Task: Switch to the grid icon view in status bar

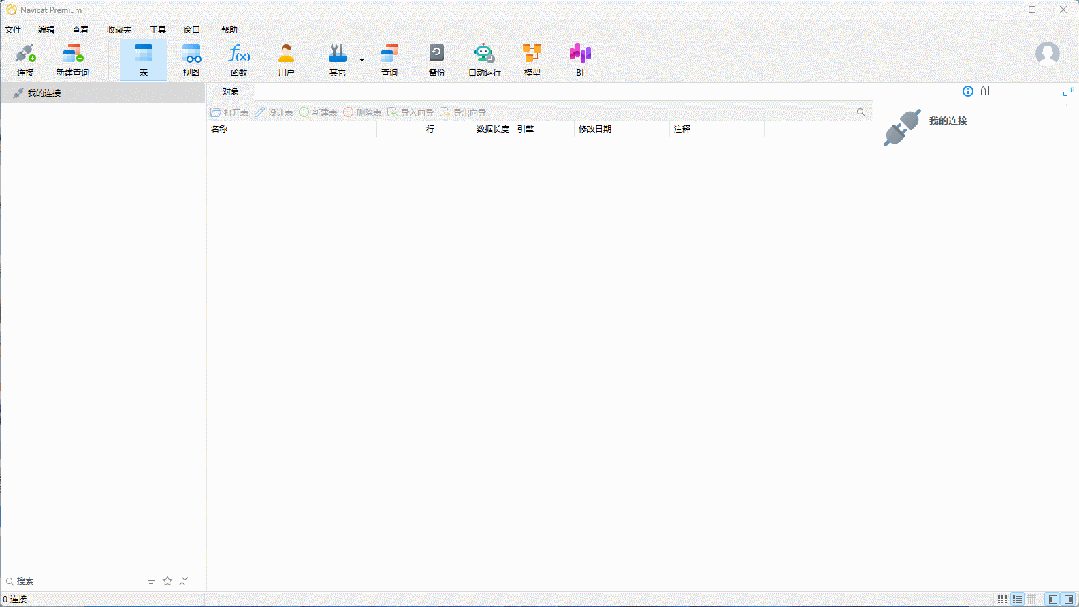Action: tap(1003, 599)
